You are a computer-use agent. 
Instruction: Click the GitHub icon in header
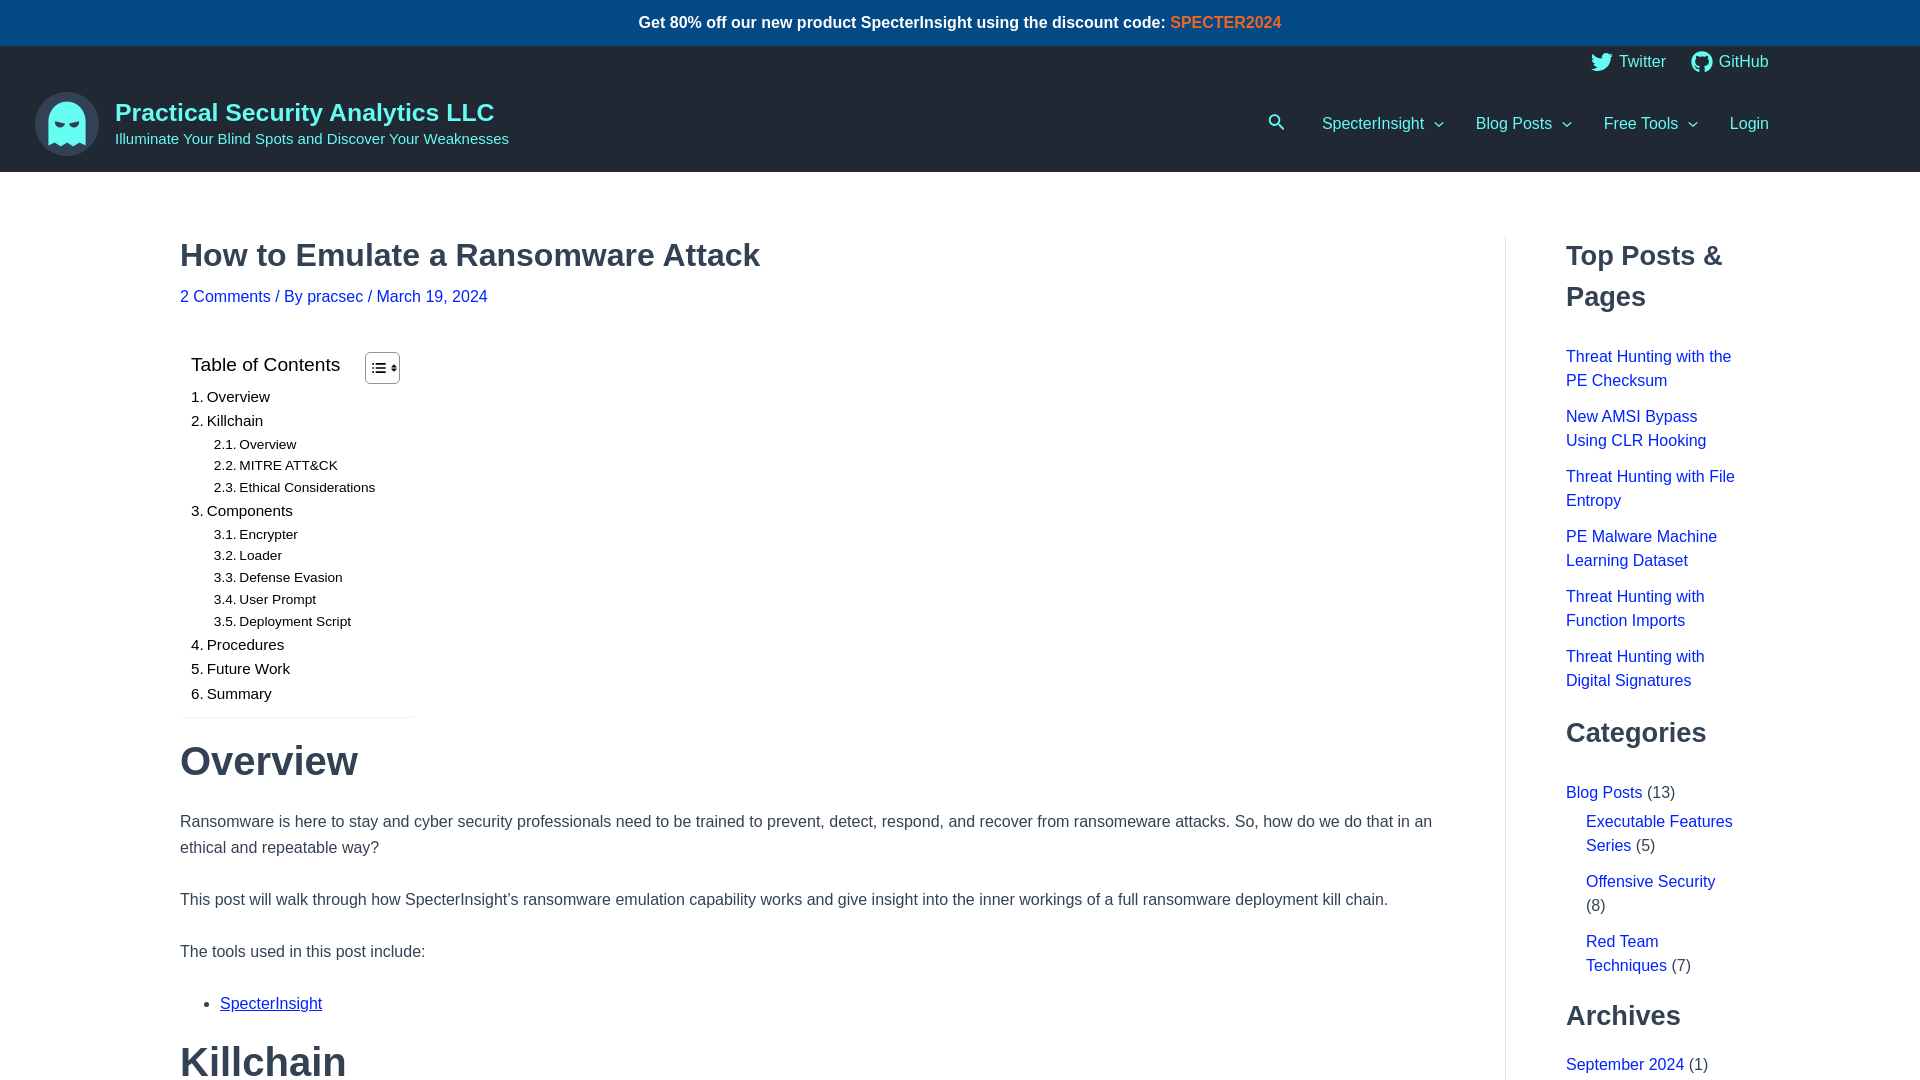click(x=1701, y=62)
